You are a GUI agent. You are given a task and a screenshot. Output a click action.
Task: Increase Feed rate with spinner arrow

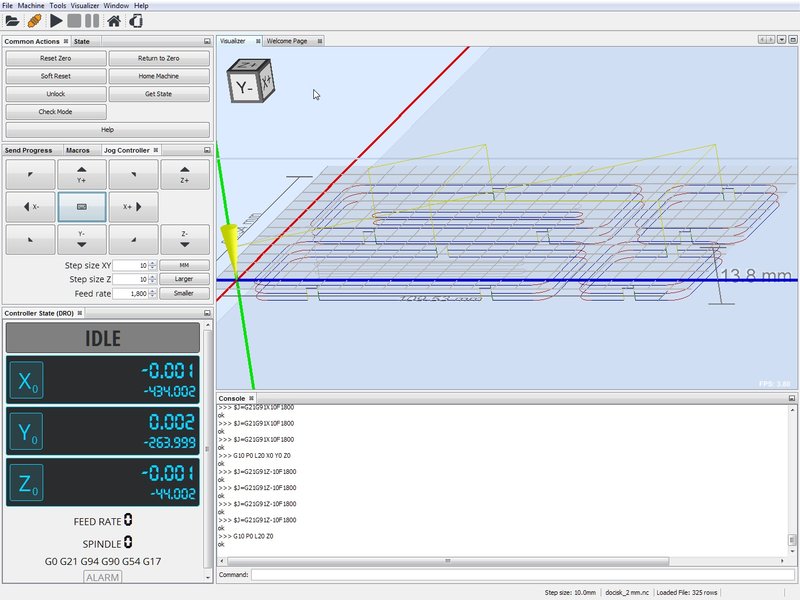152,291
